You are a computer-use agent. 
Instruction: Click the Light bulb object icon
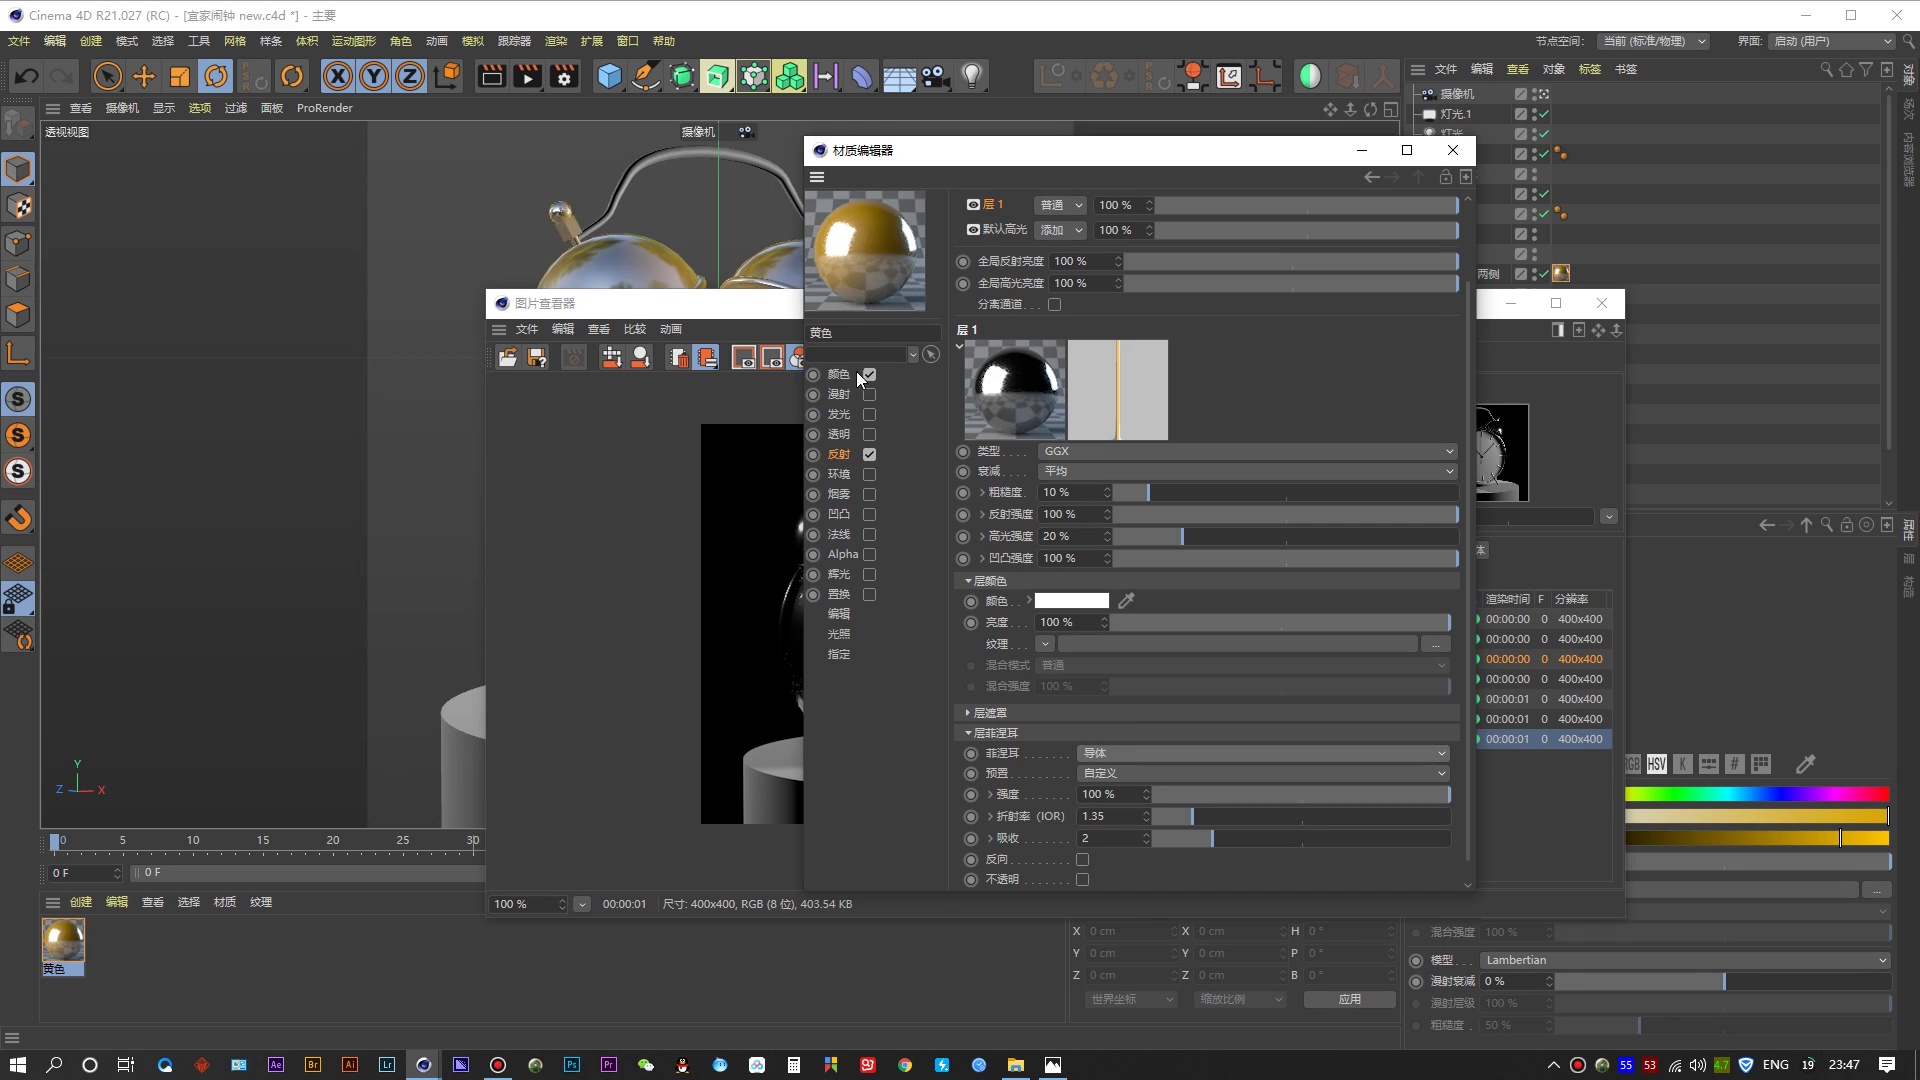(x=972, y=76)
